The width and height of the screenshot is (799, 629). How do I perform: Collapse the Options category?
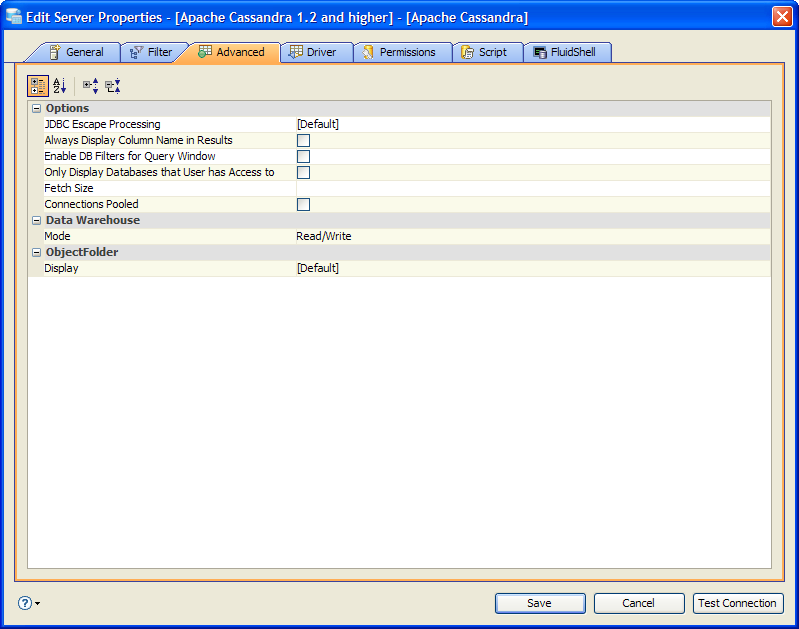[36, 109]
